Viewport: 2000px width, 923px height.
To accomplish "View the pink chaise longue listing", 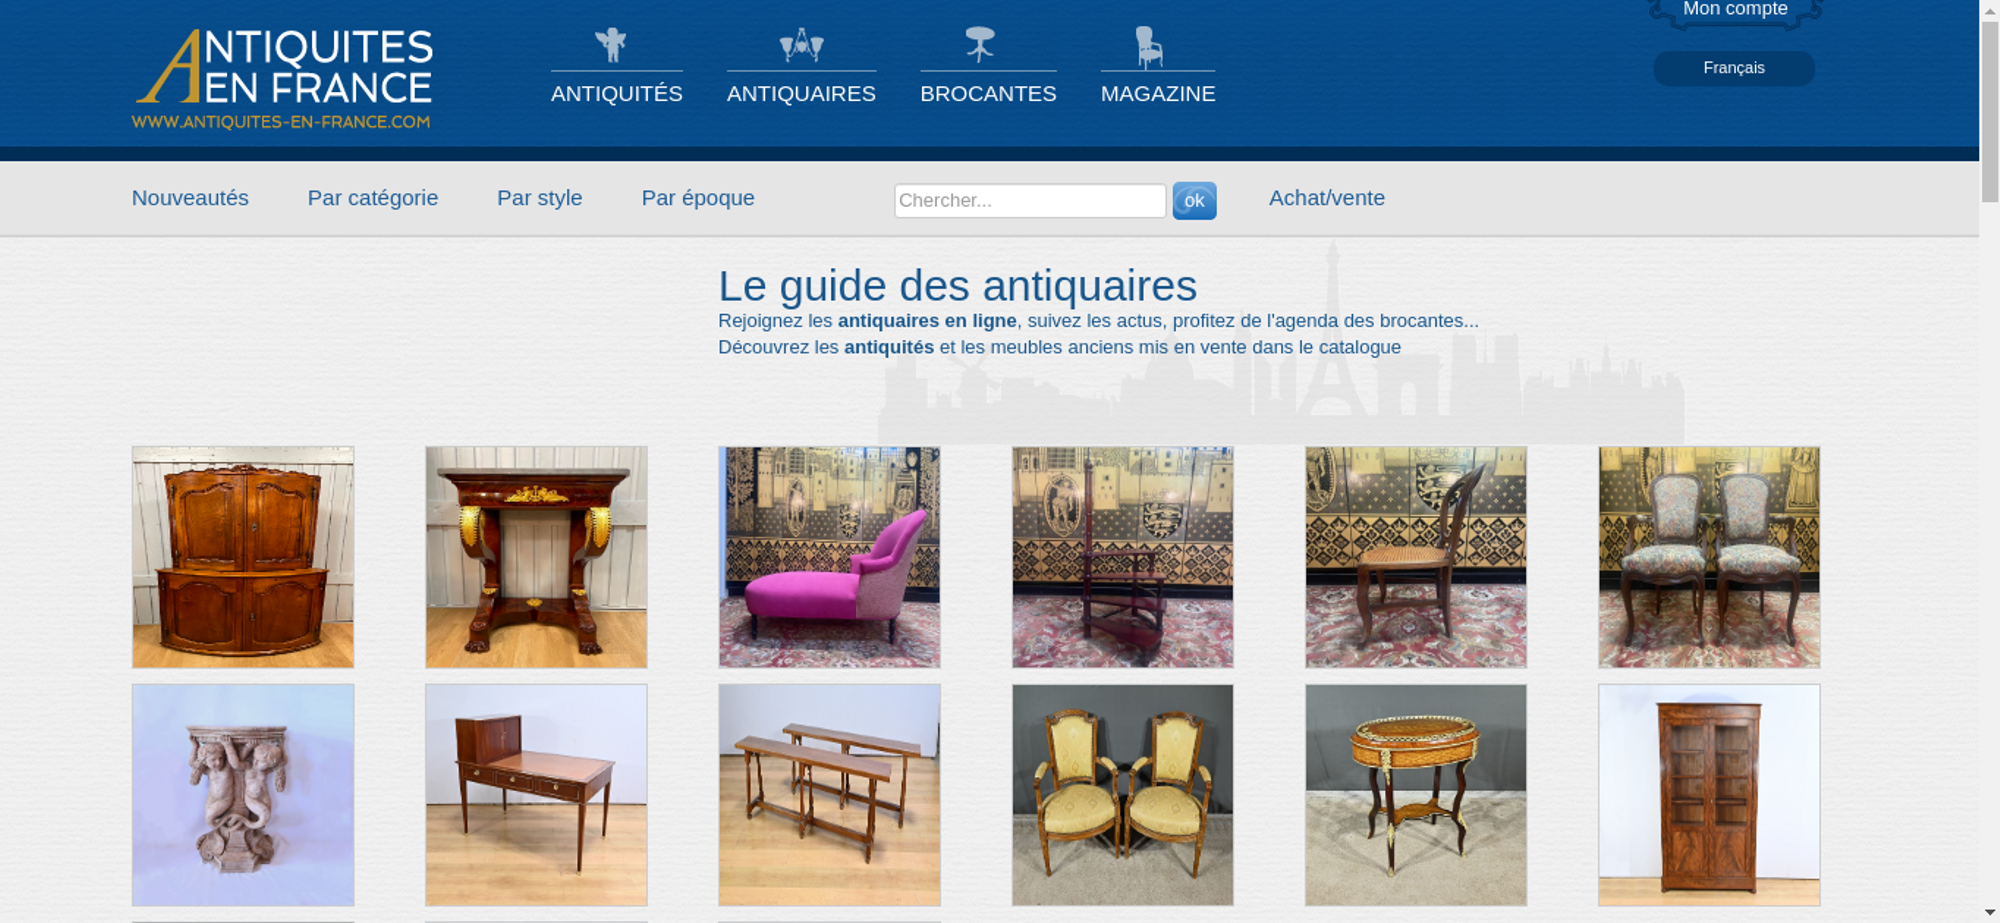I will point(829,557).
